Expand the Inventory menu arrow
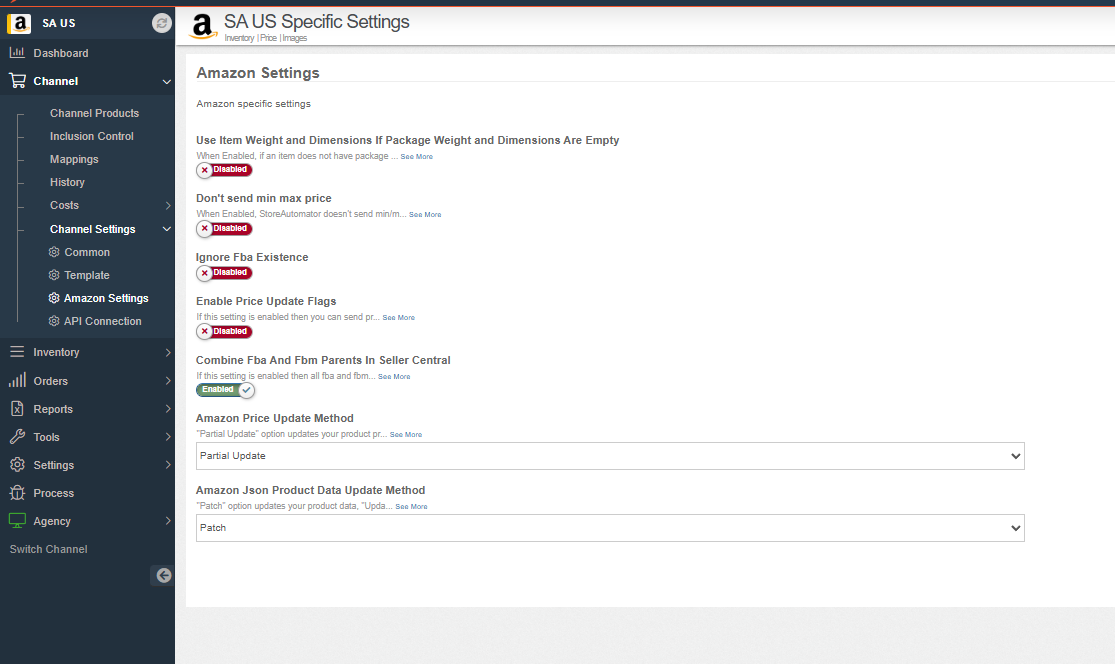This screenshot has width=1115, height=664. pos(168,353)
